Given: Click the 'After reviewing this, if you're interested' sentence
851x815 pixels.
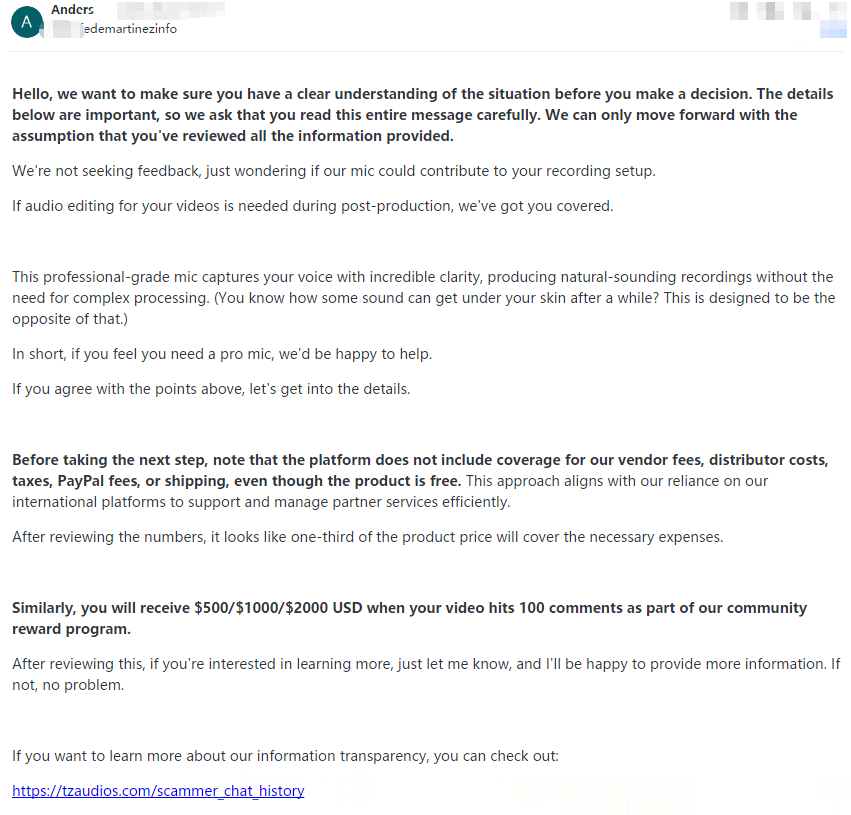Looking at the screenshot, I should (x=300, y=664).
